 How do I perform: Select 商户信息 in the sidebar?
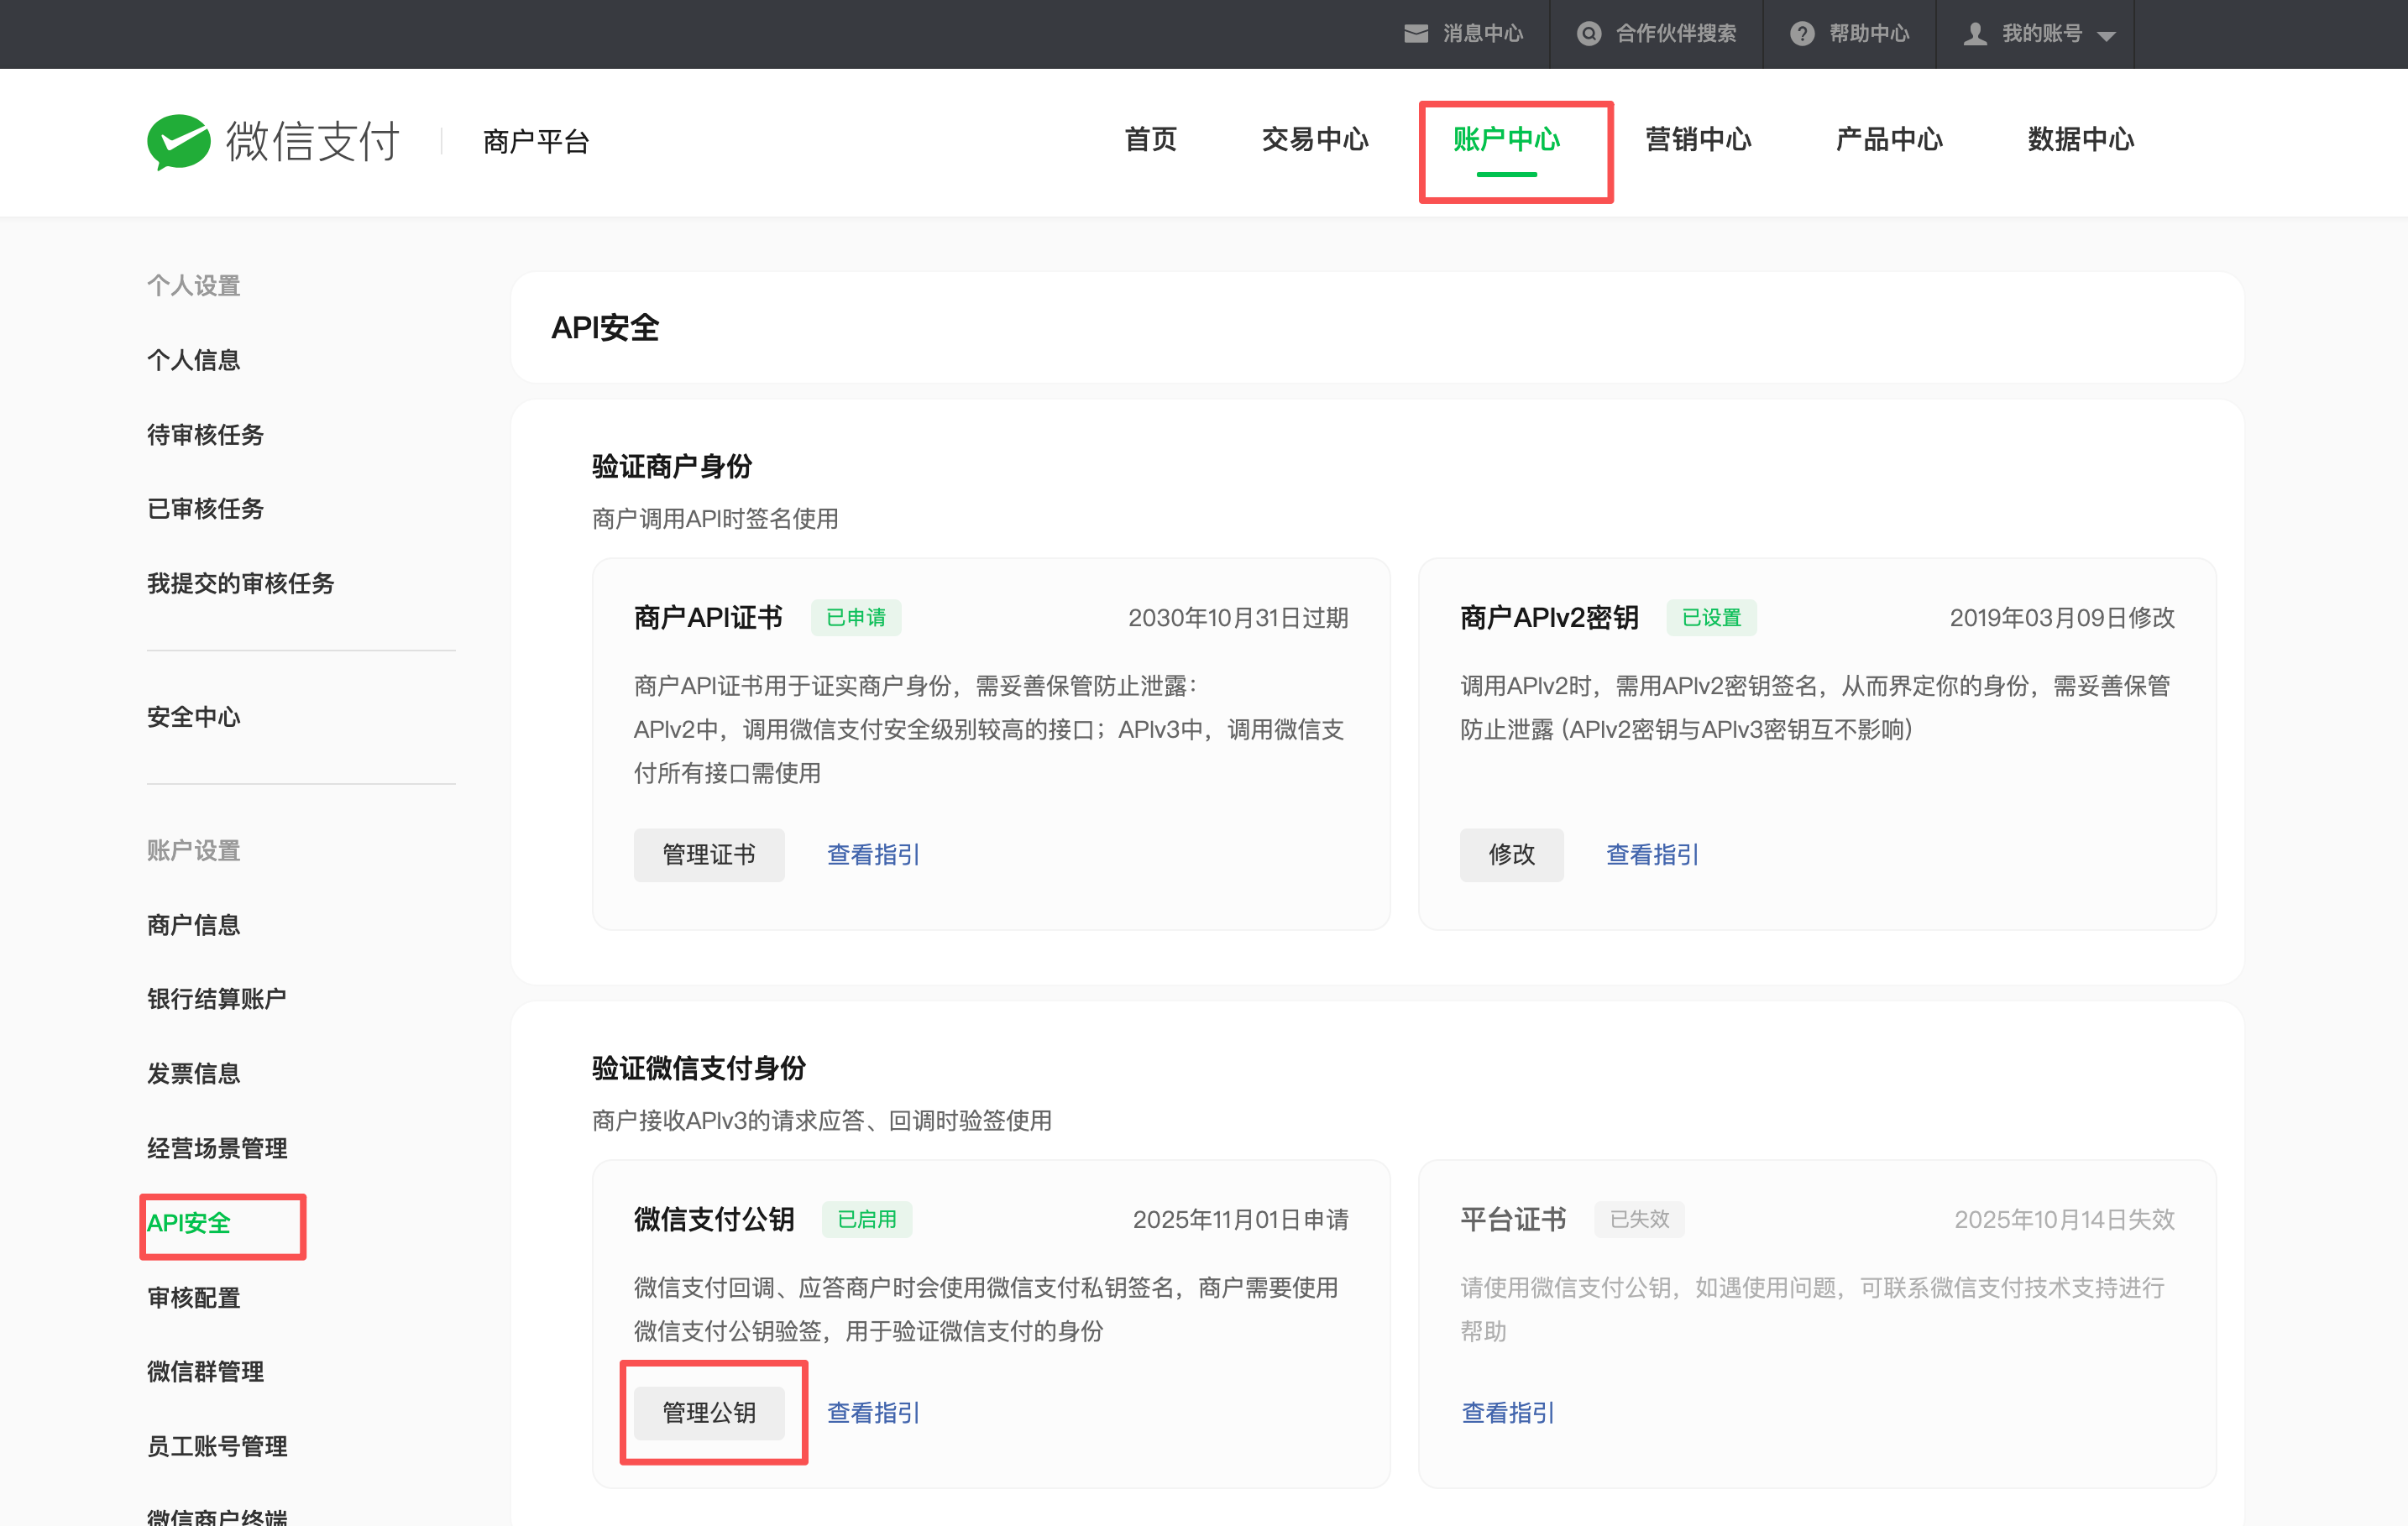[x=194, y=925]
